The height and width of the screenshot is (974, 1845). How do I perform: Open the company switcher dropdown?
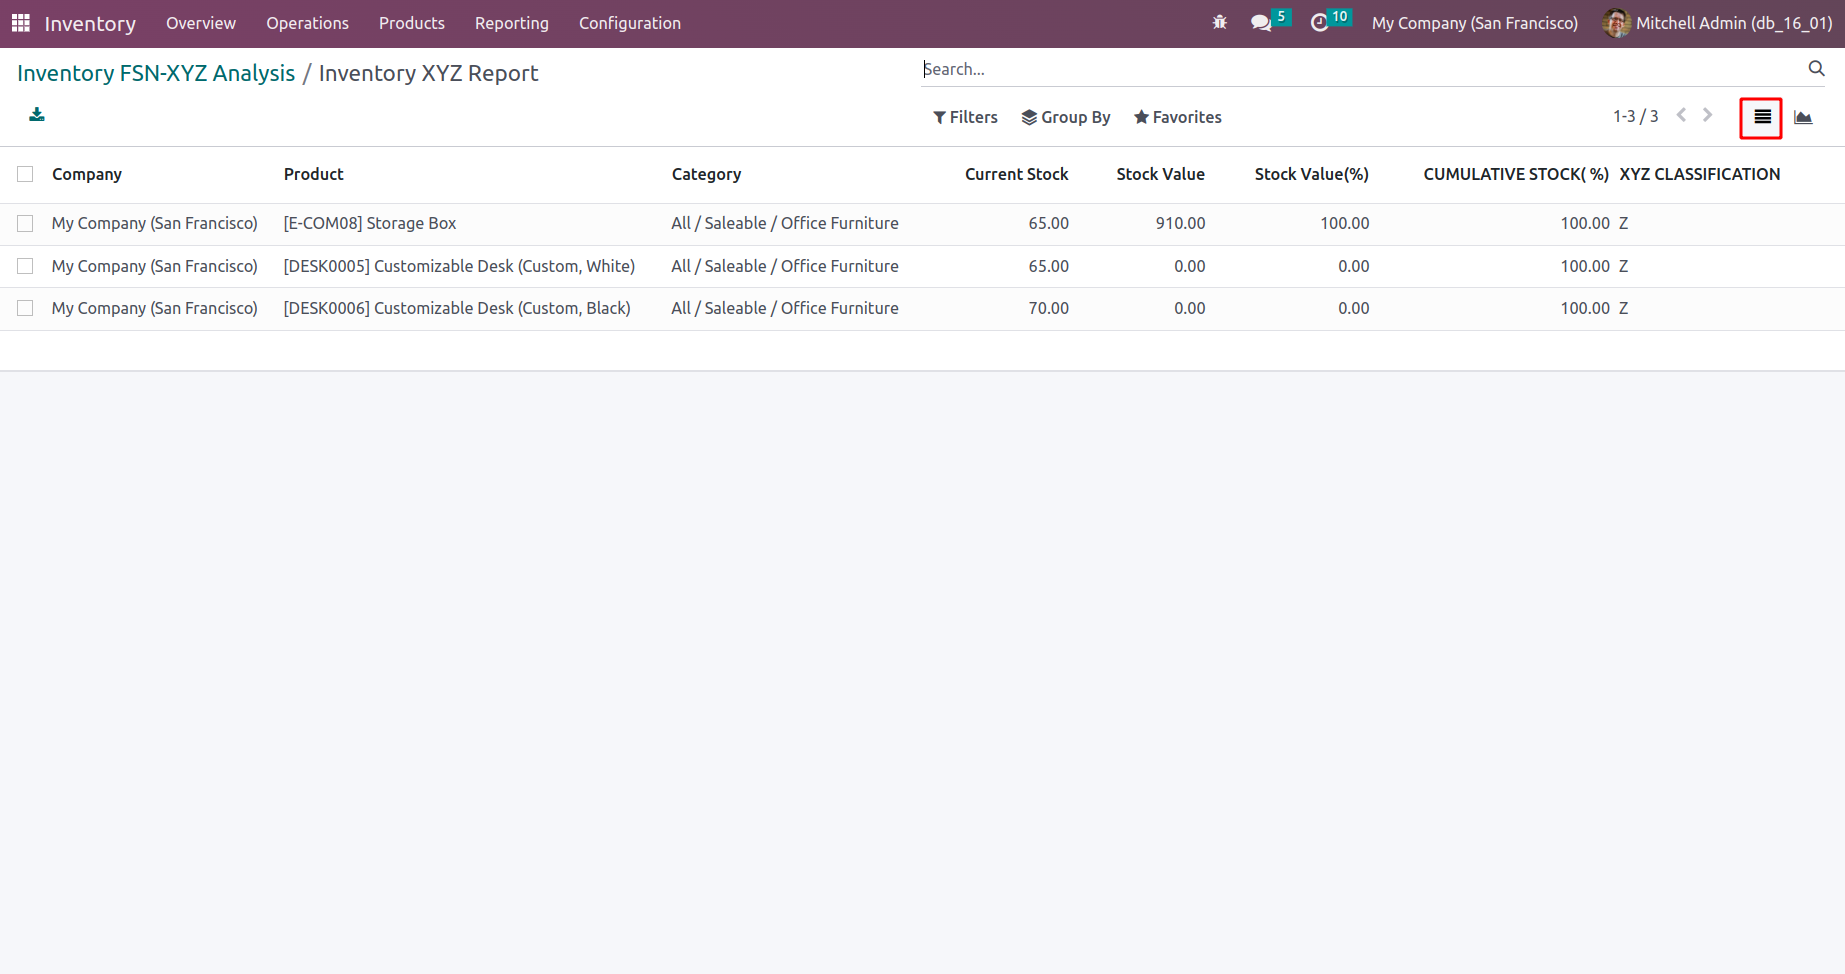[x=1475, y=23]
